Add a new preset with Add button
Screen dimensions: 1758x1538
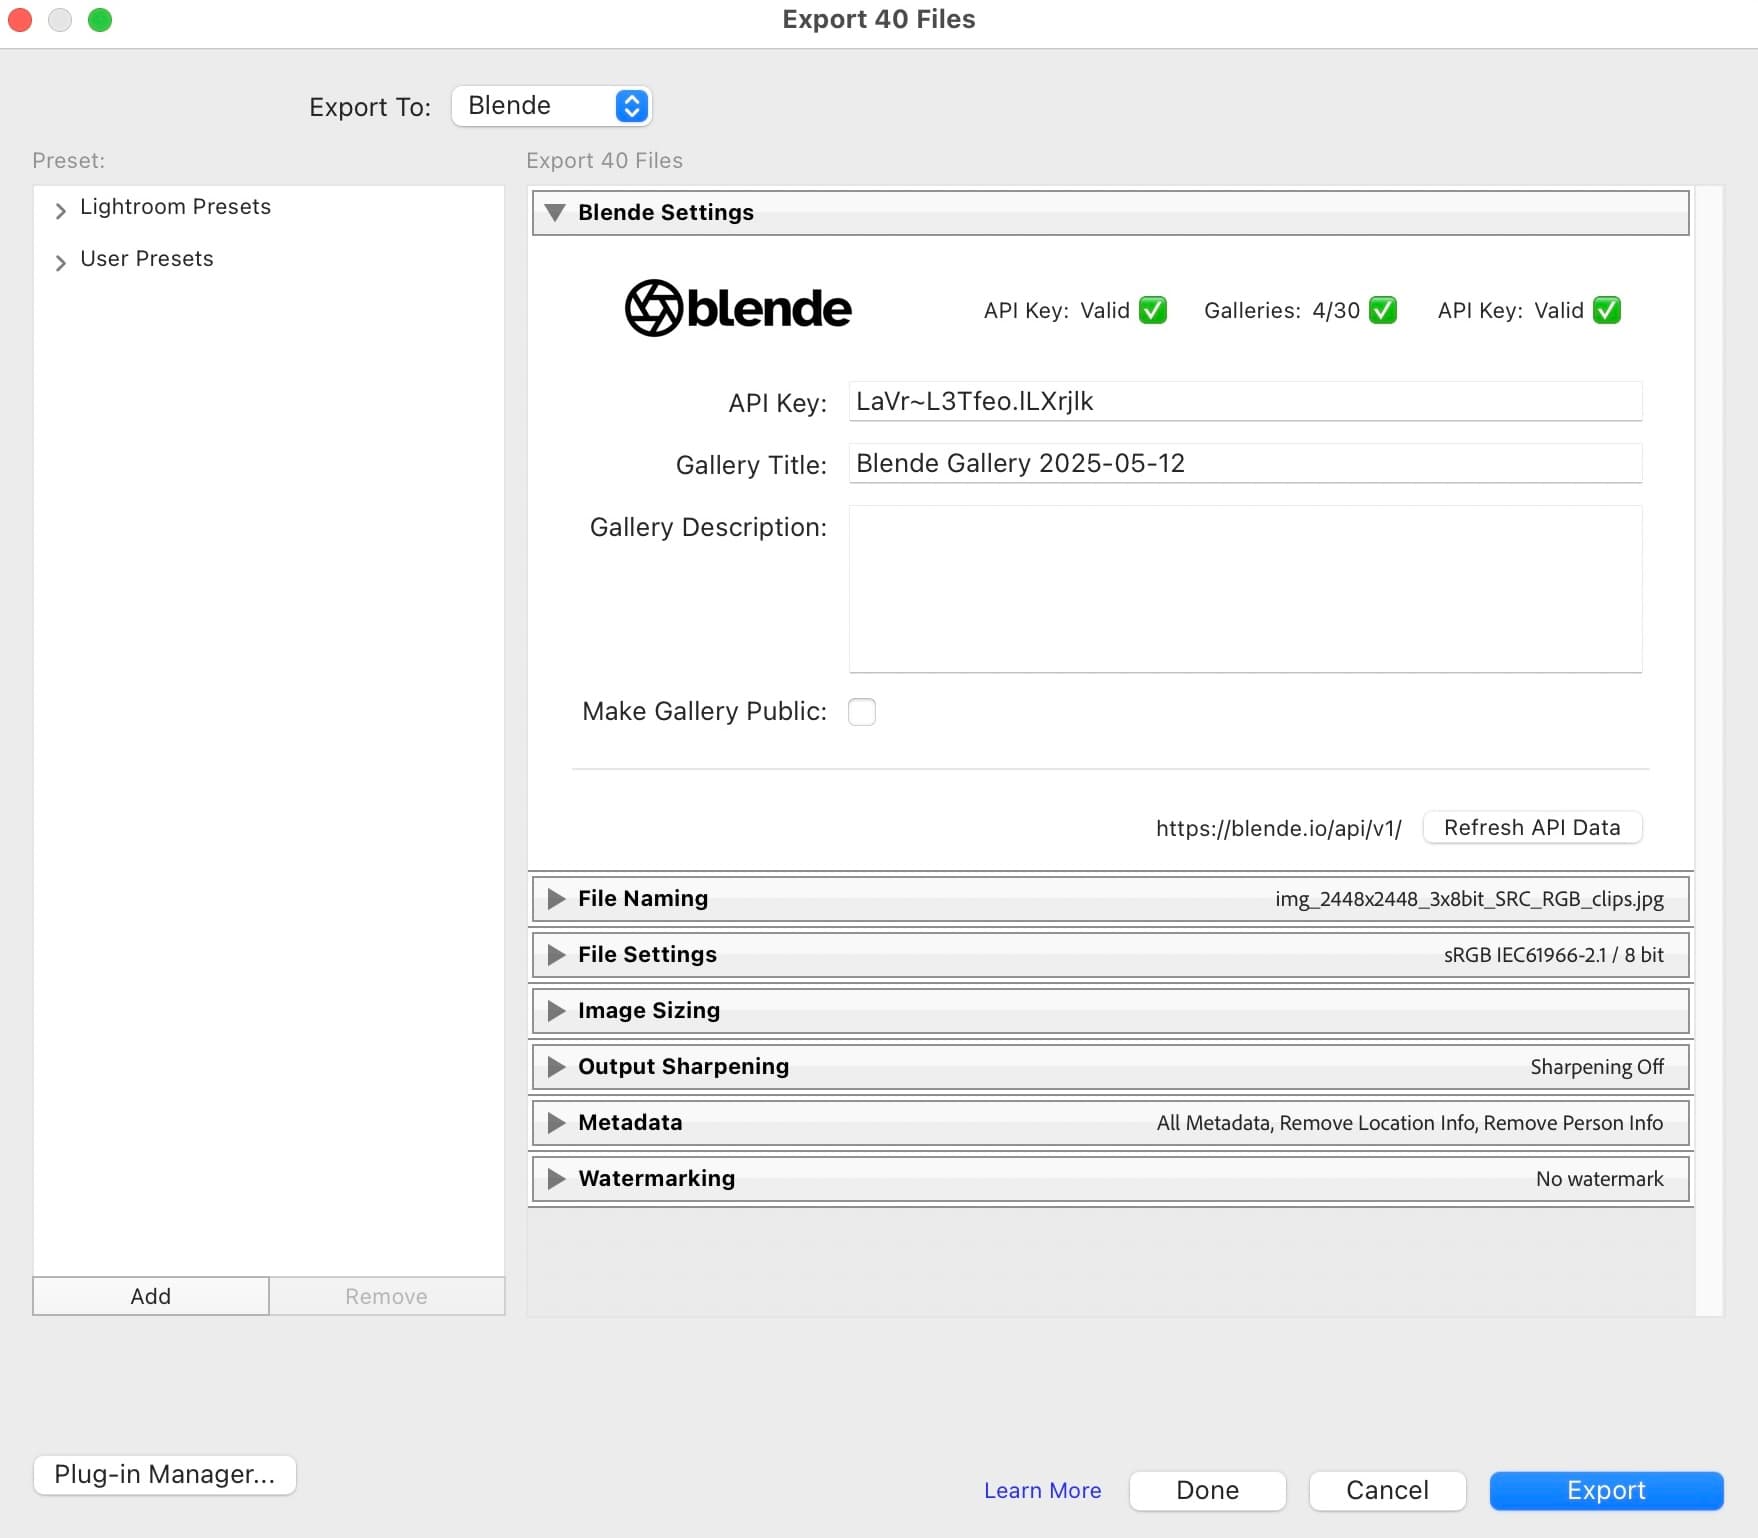(150, 1296)
